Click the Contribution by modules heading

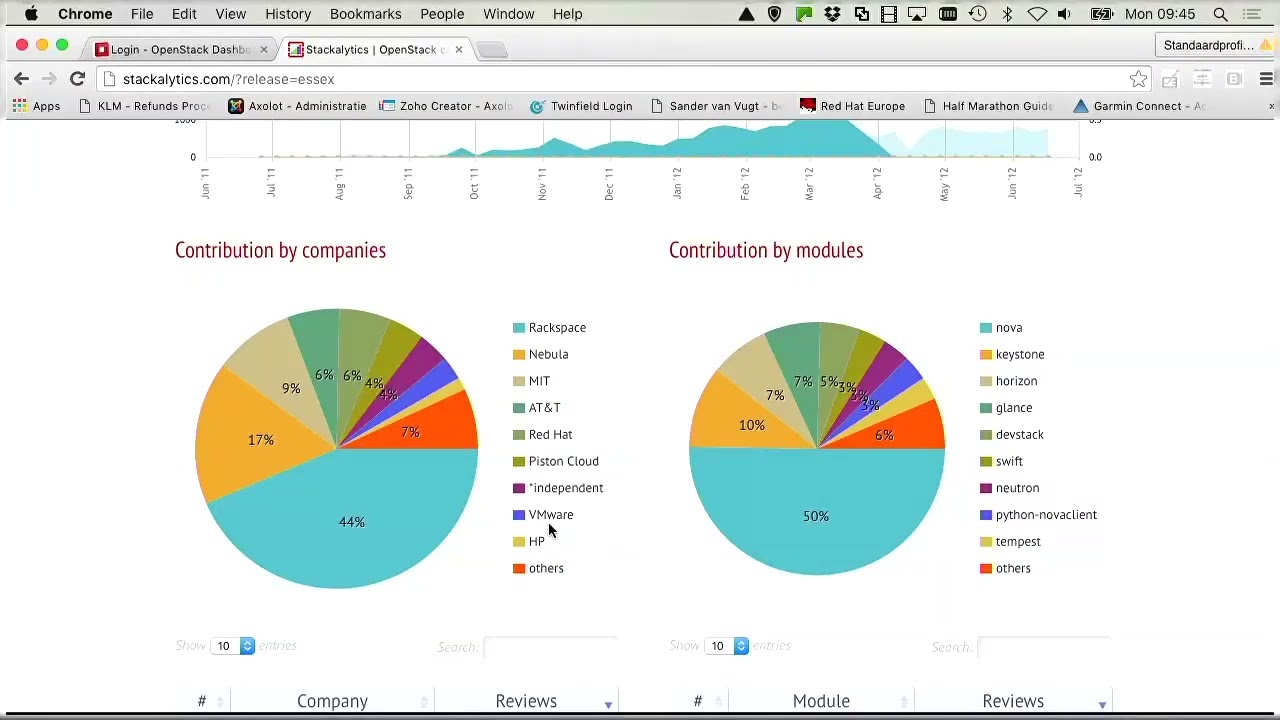[x=766, y=250]
